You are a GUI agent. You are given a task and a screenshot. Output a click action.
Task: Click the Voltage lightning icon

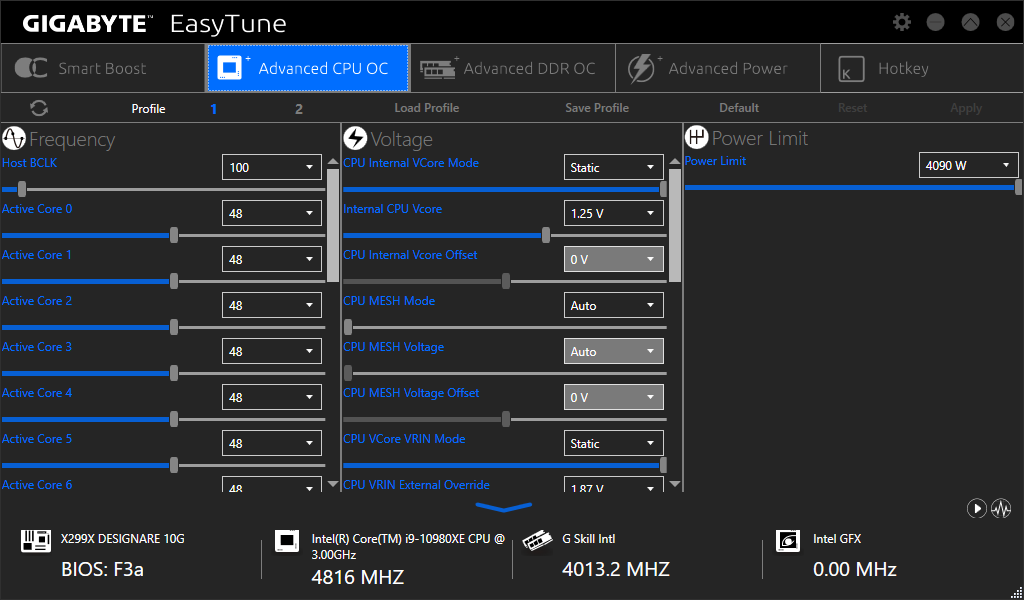click(x=355, y=138)
